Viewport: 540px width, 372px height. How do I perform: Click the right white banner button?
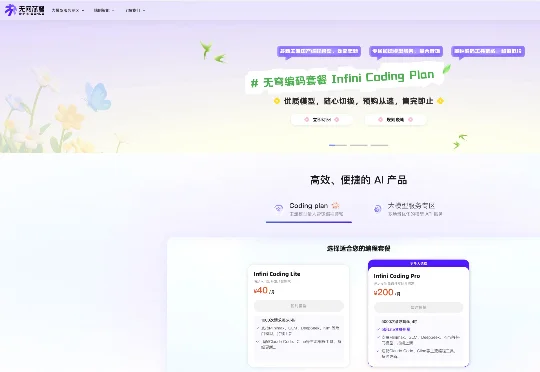tap(395, 120)
